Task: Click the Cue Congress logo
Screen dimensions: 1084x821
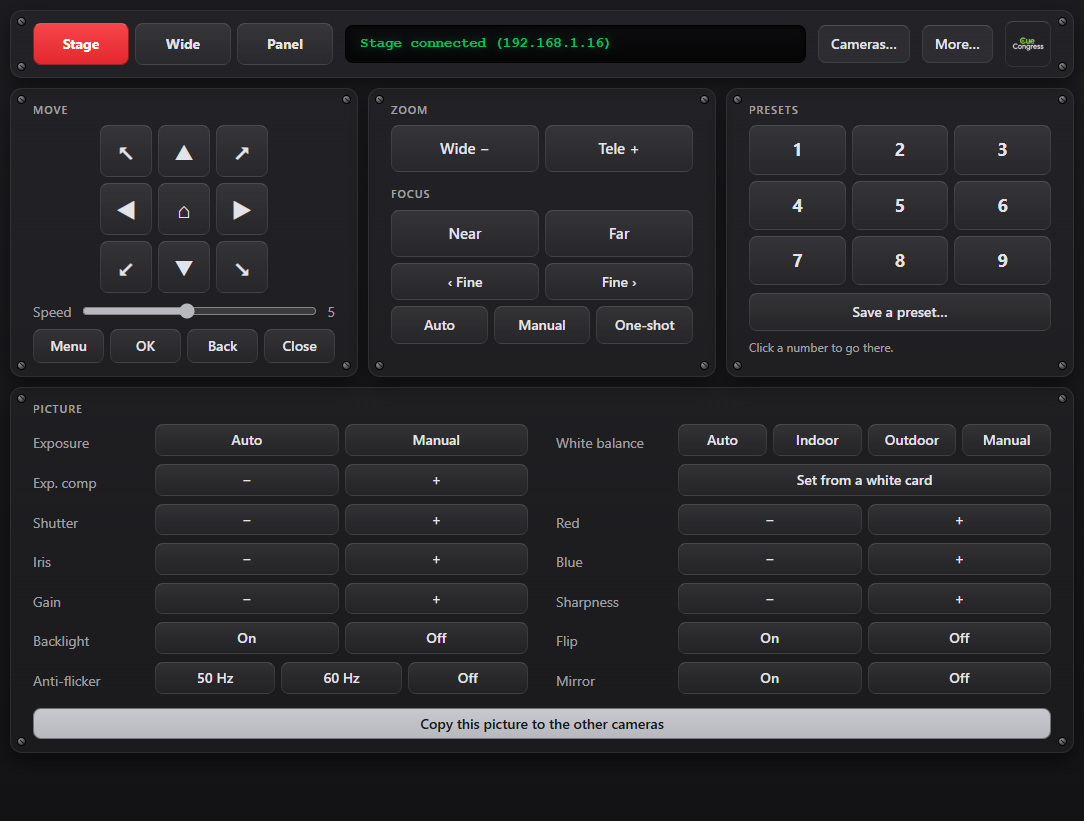Action: [1028, 44]
